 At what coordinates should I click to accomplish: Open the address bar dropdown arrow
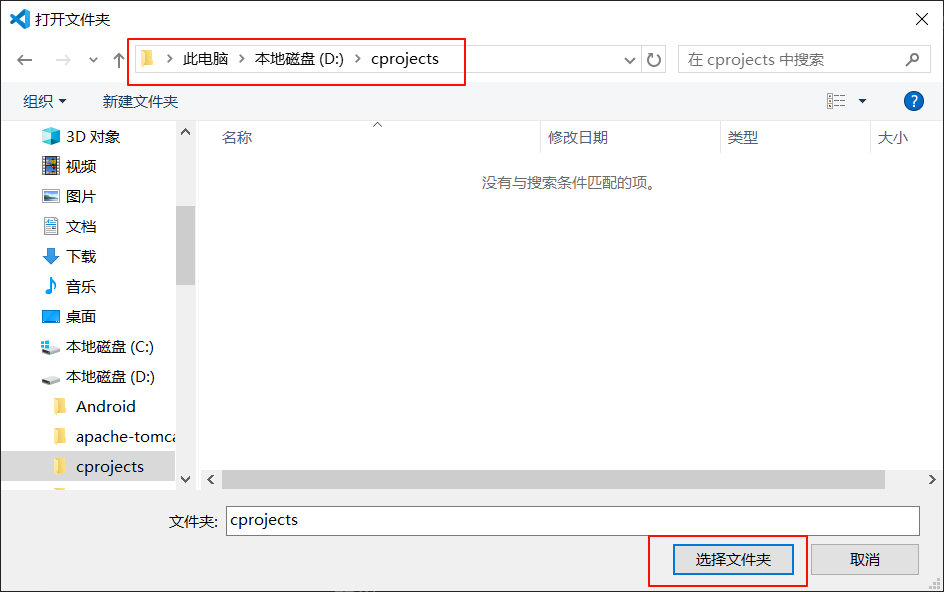[630, 59]
